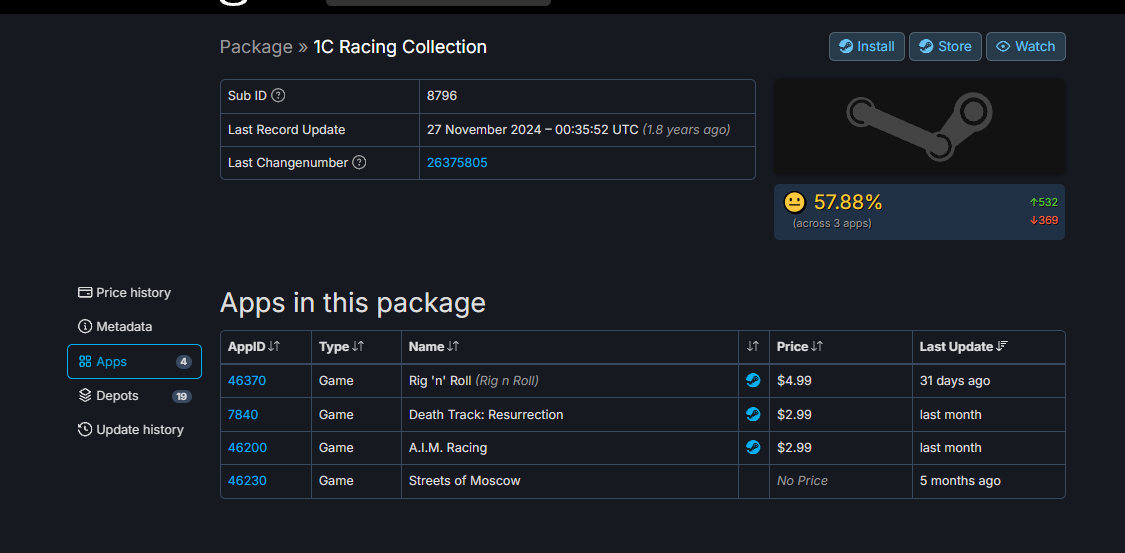The width and height of the screenshot is (1125, 553).
Task: Click the '5 months ago' cell
Action: click(x=988, y=481)
